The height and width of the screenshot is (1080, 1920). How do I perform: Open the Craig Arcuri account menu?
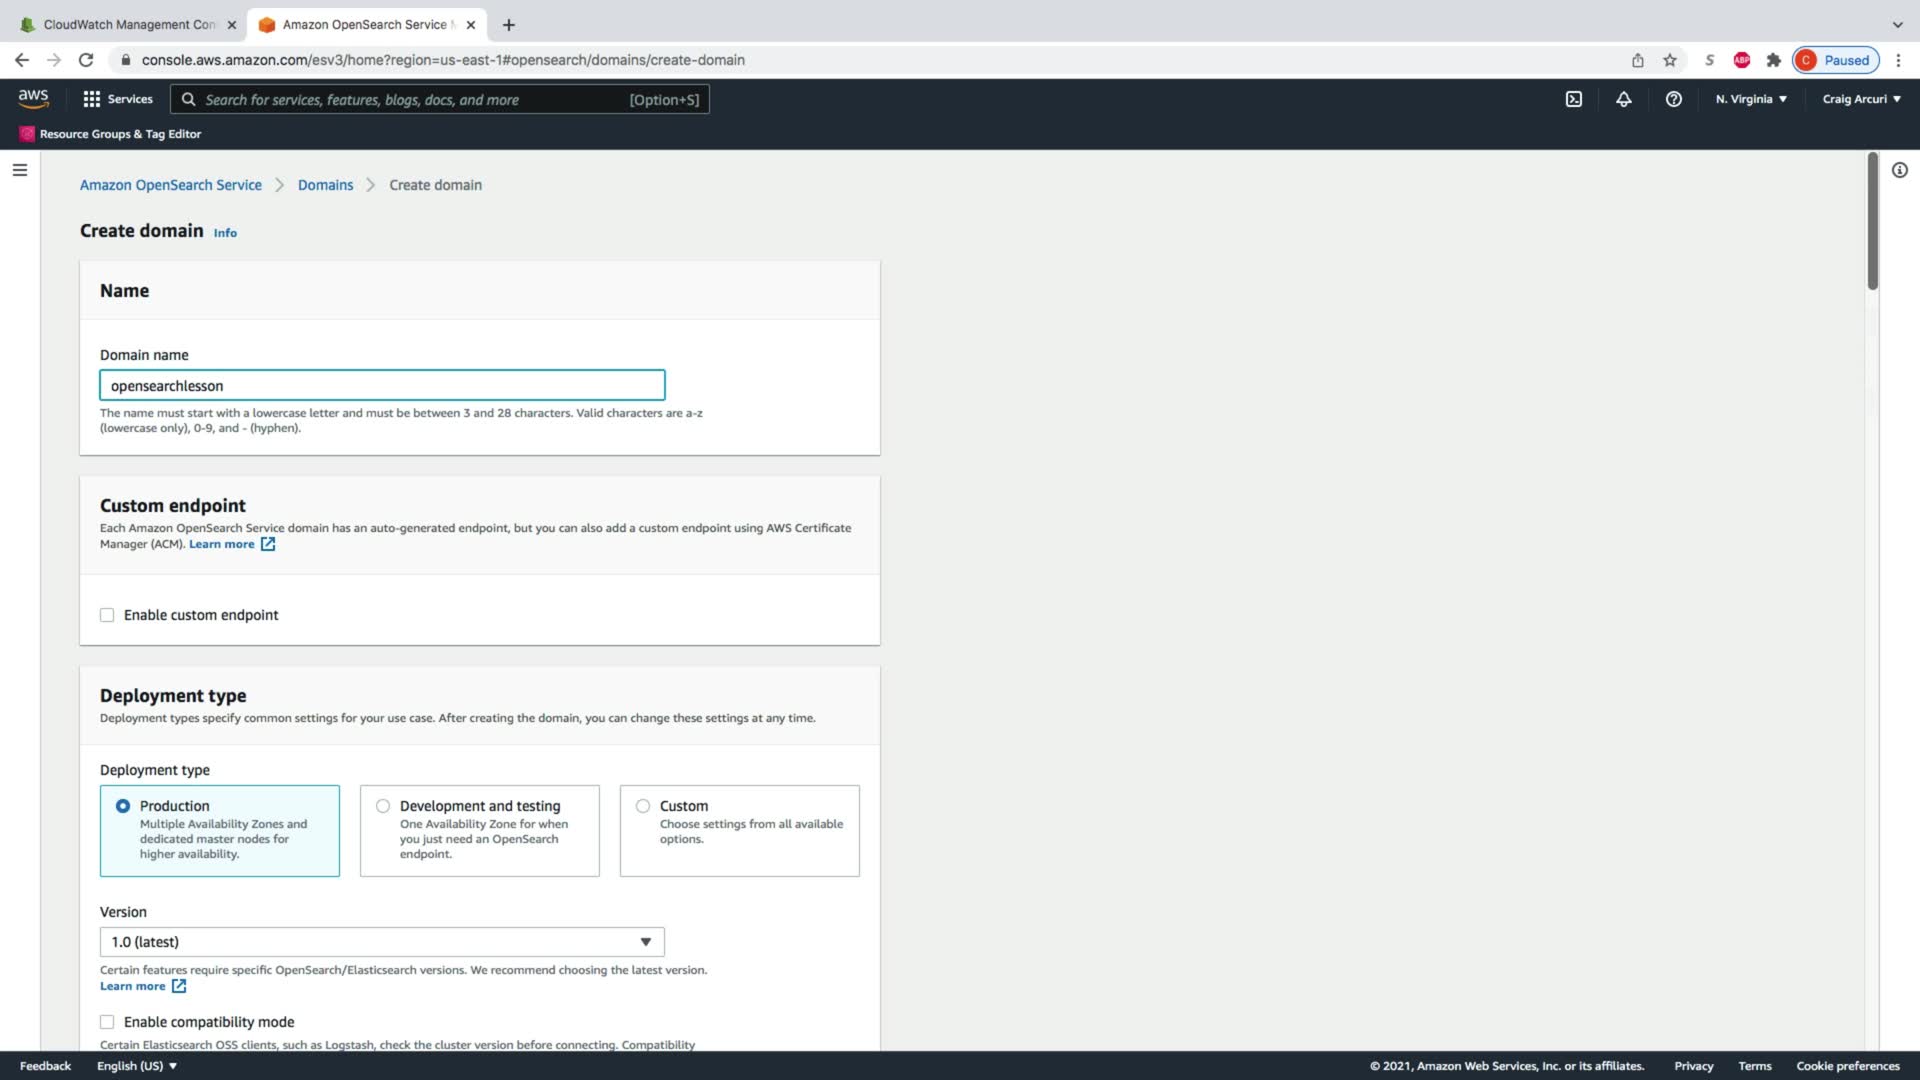pos(1860,99)
